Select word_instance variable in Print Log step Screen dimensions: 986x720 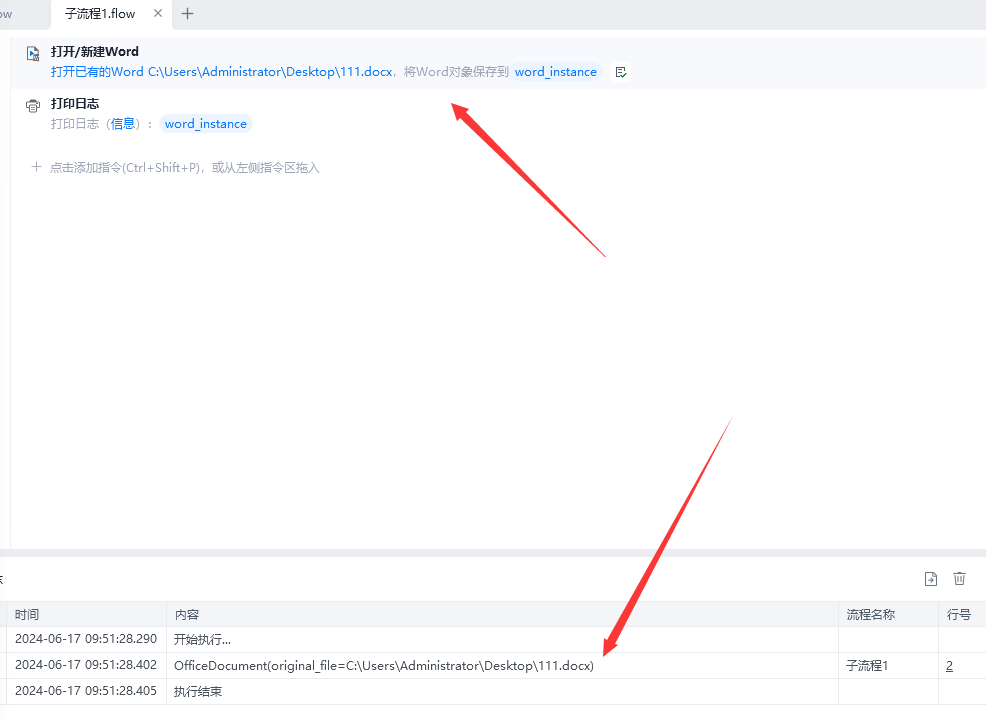[205, 124]
